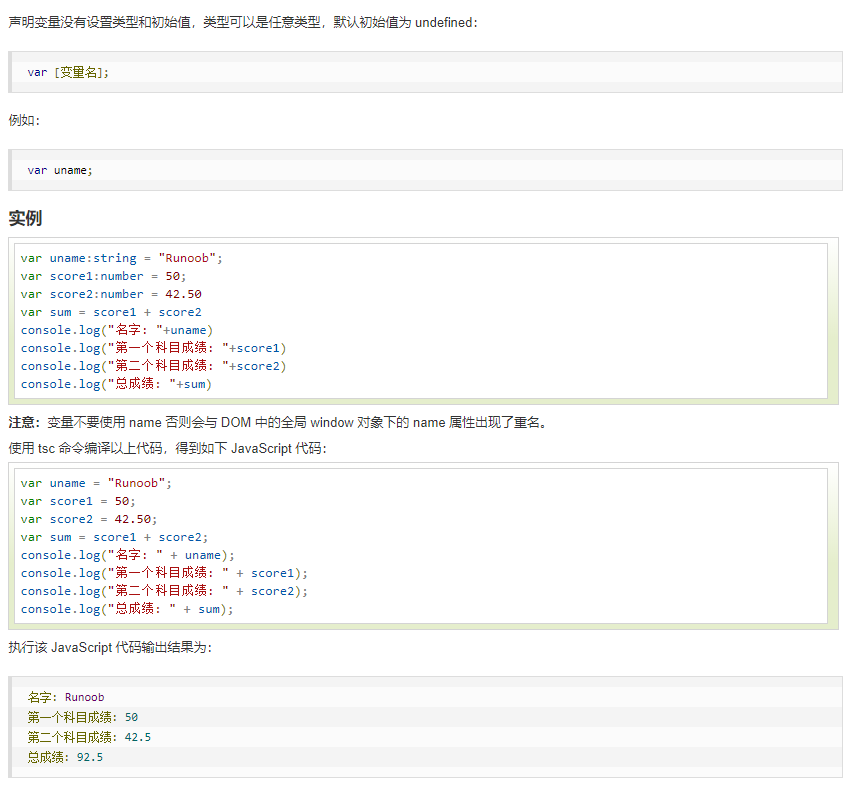Viewport: 850px width, 787px height.
Task: Click the line var score1:number = 50;
Action: coord(103,276)
